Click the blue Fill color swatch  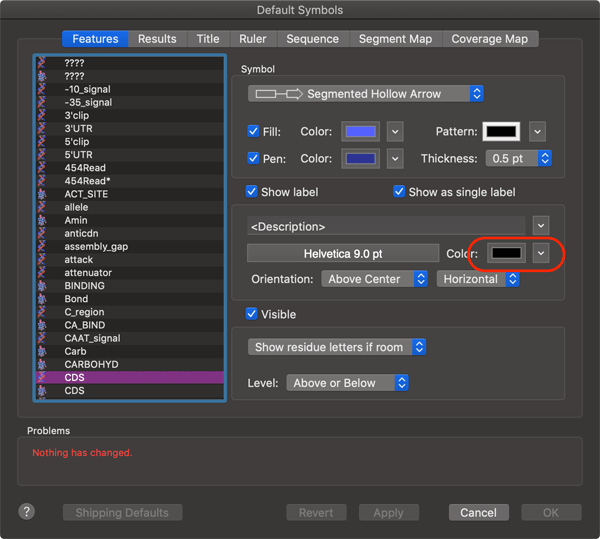(x=360, y=132)
